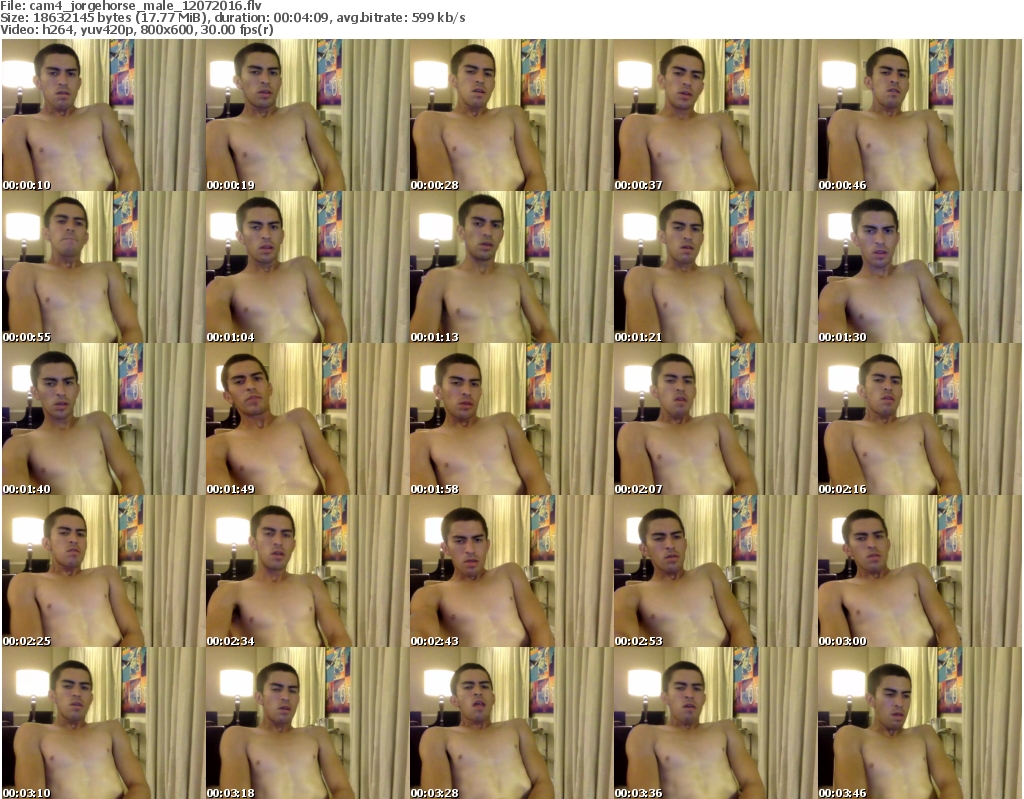This screenshot has width=1024, height=799.
Task: Select the thumbnail stamped 00:00:46
Action: [919, 115]
